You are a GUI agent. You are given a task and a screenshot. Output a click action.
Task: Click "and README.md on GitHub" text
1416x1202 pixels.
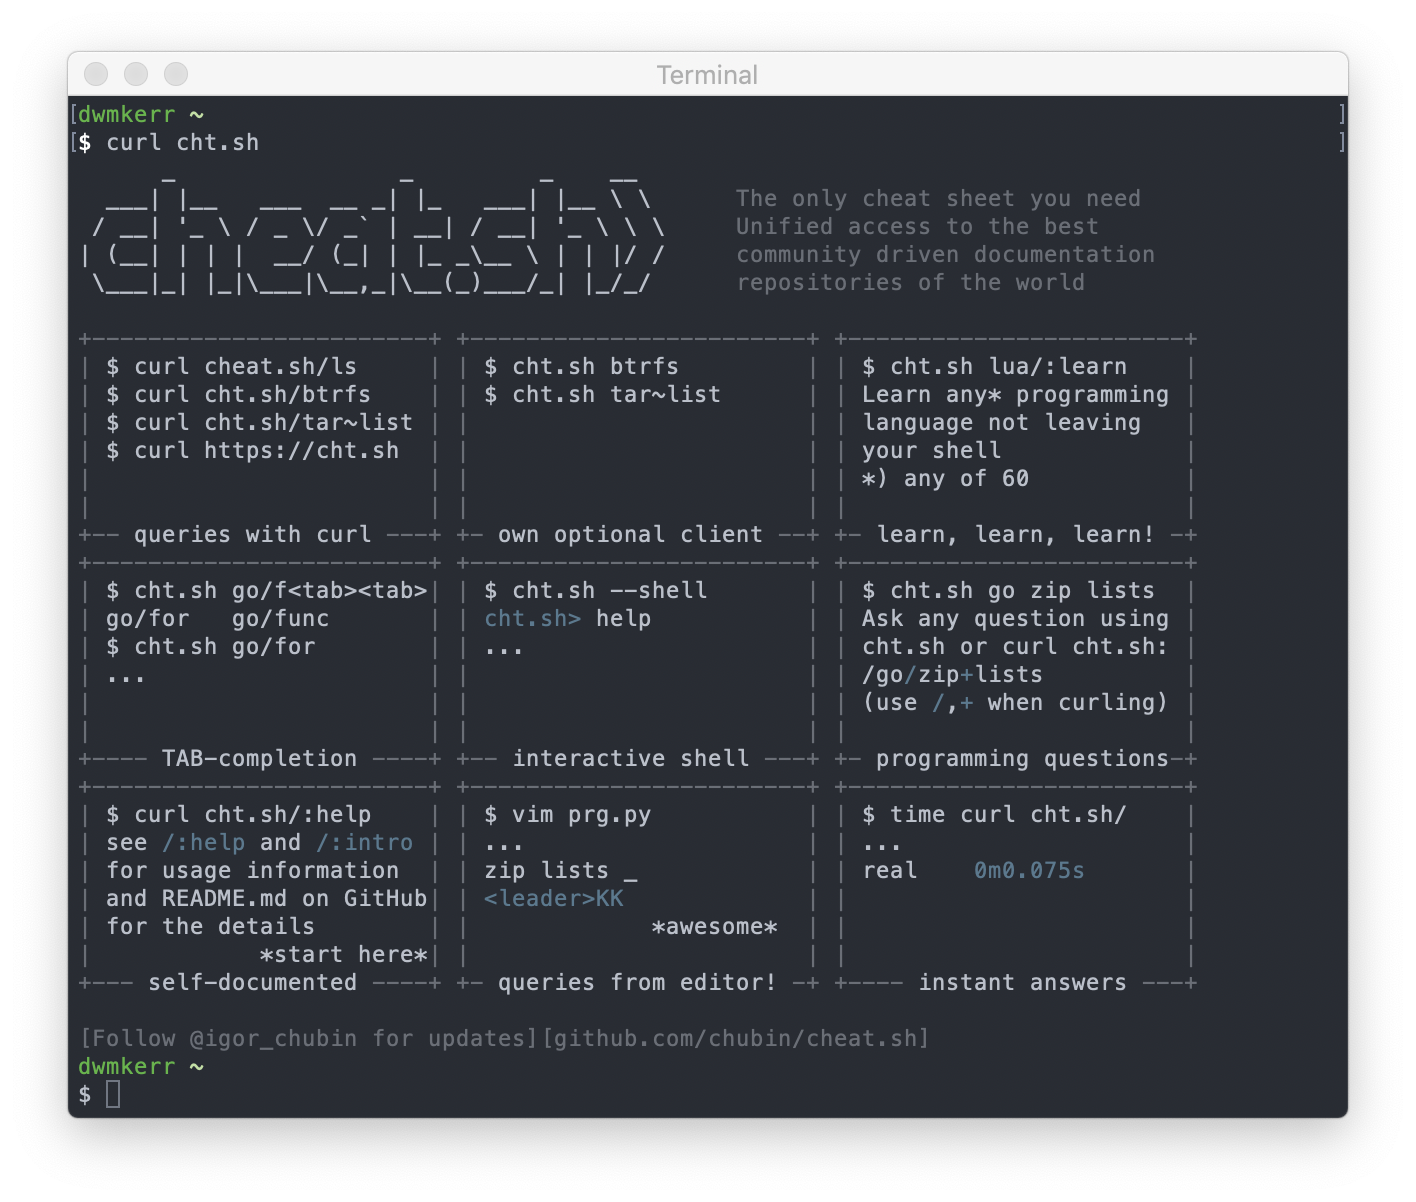pyautogui.click(x=267, y=898)
